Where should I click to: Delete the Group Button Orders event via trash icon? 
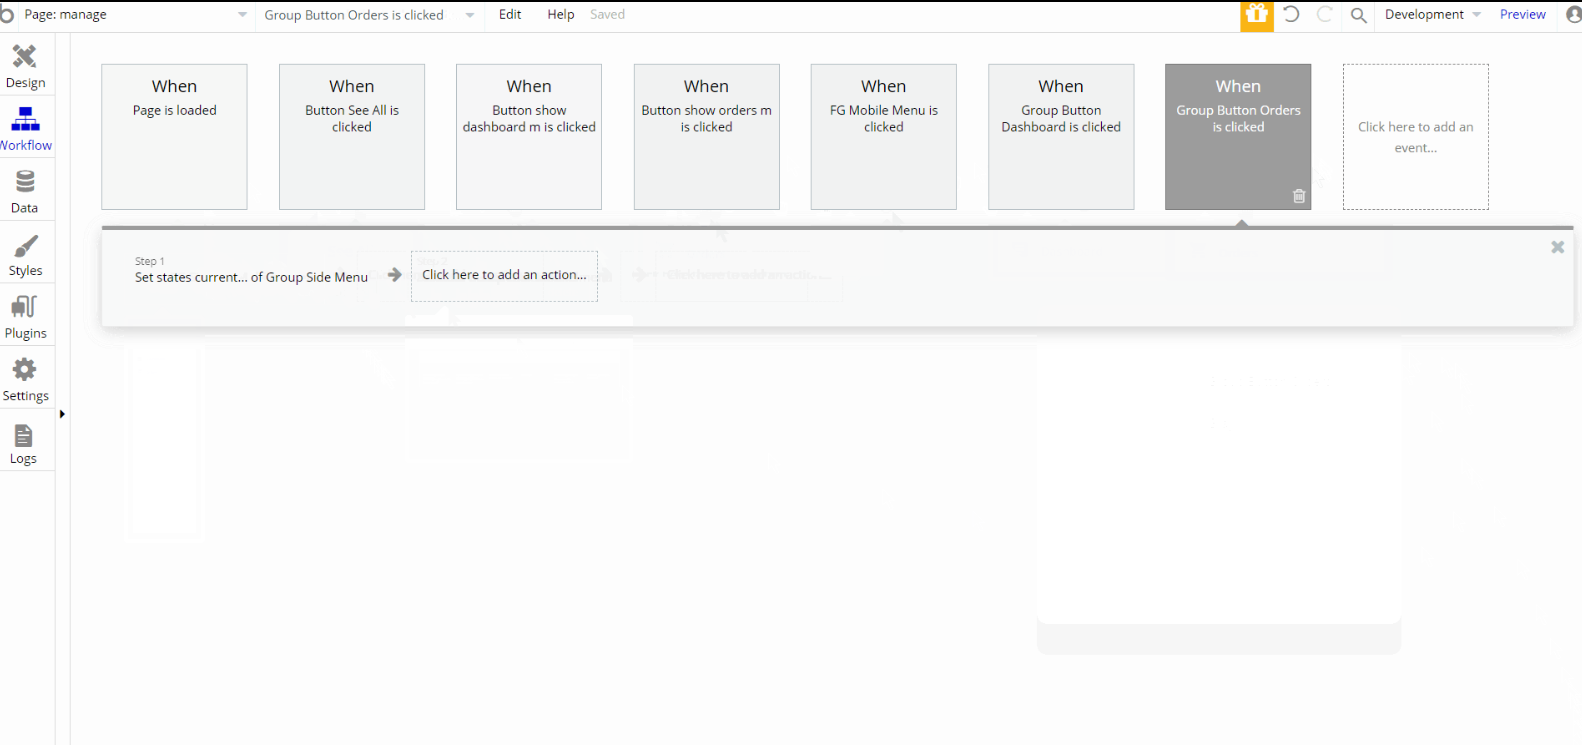[x=1299, y=196]
